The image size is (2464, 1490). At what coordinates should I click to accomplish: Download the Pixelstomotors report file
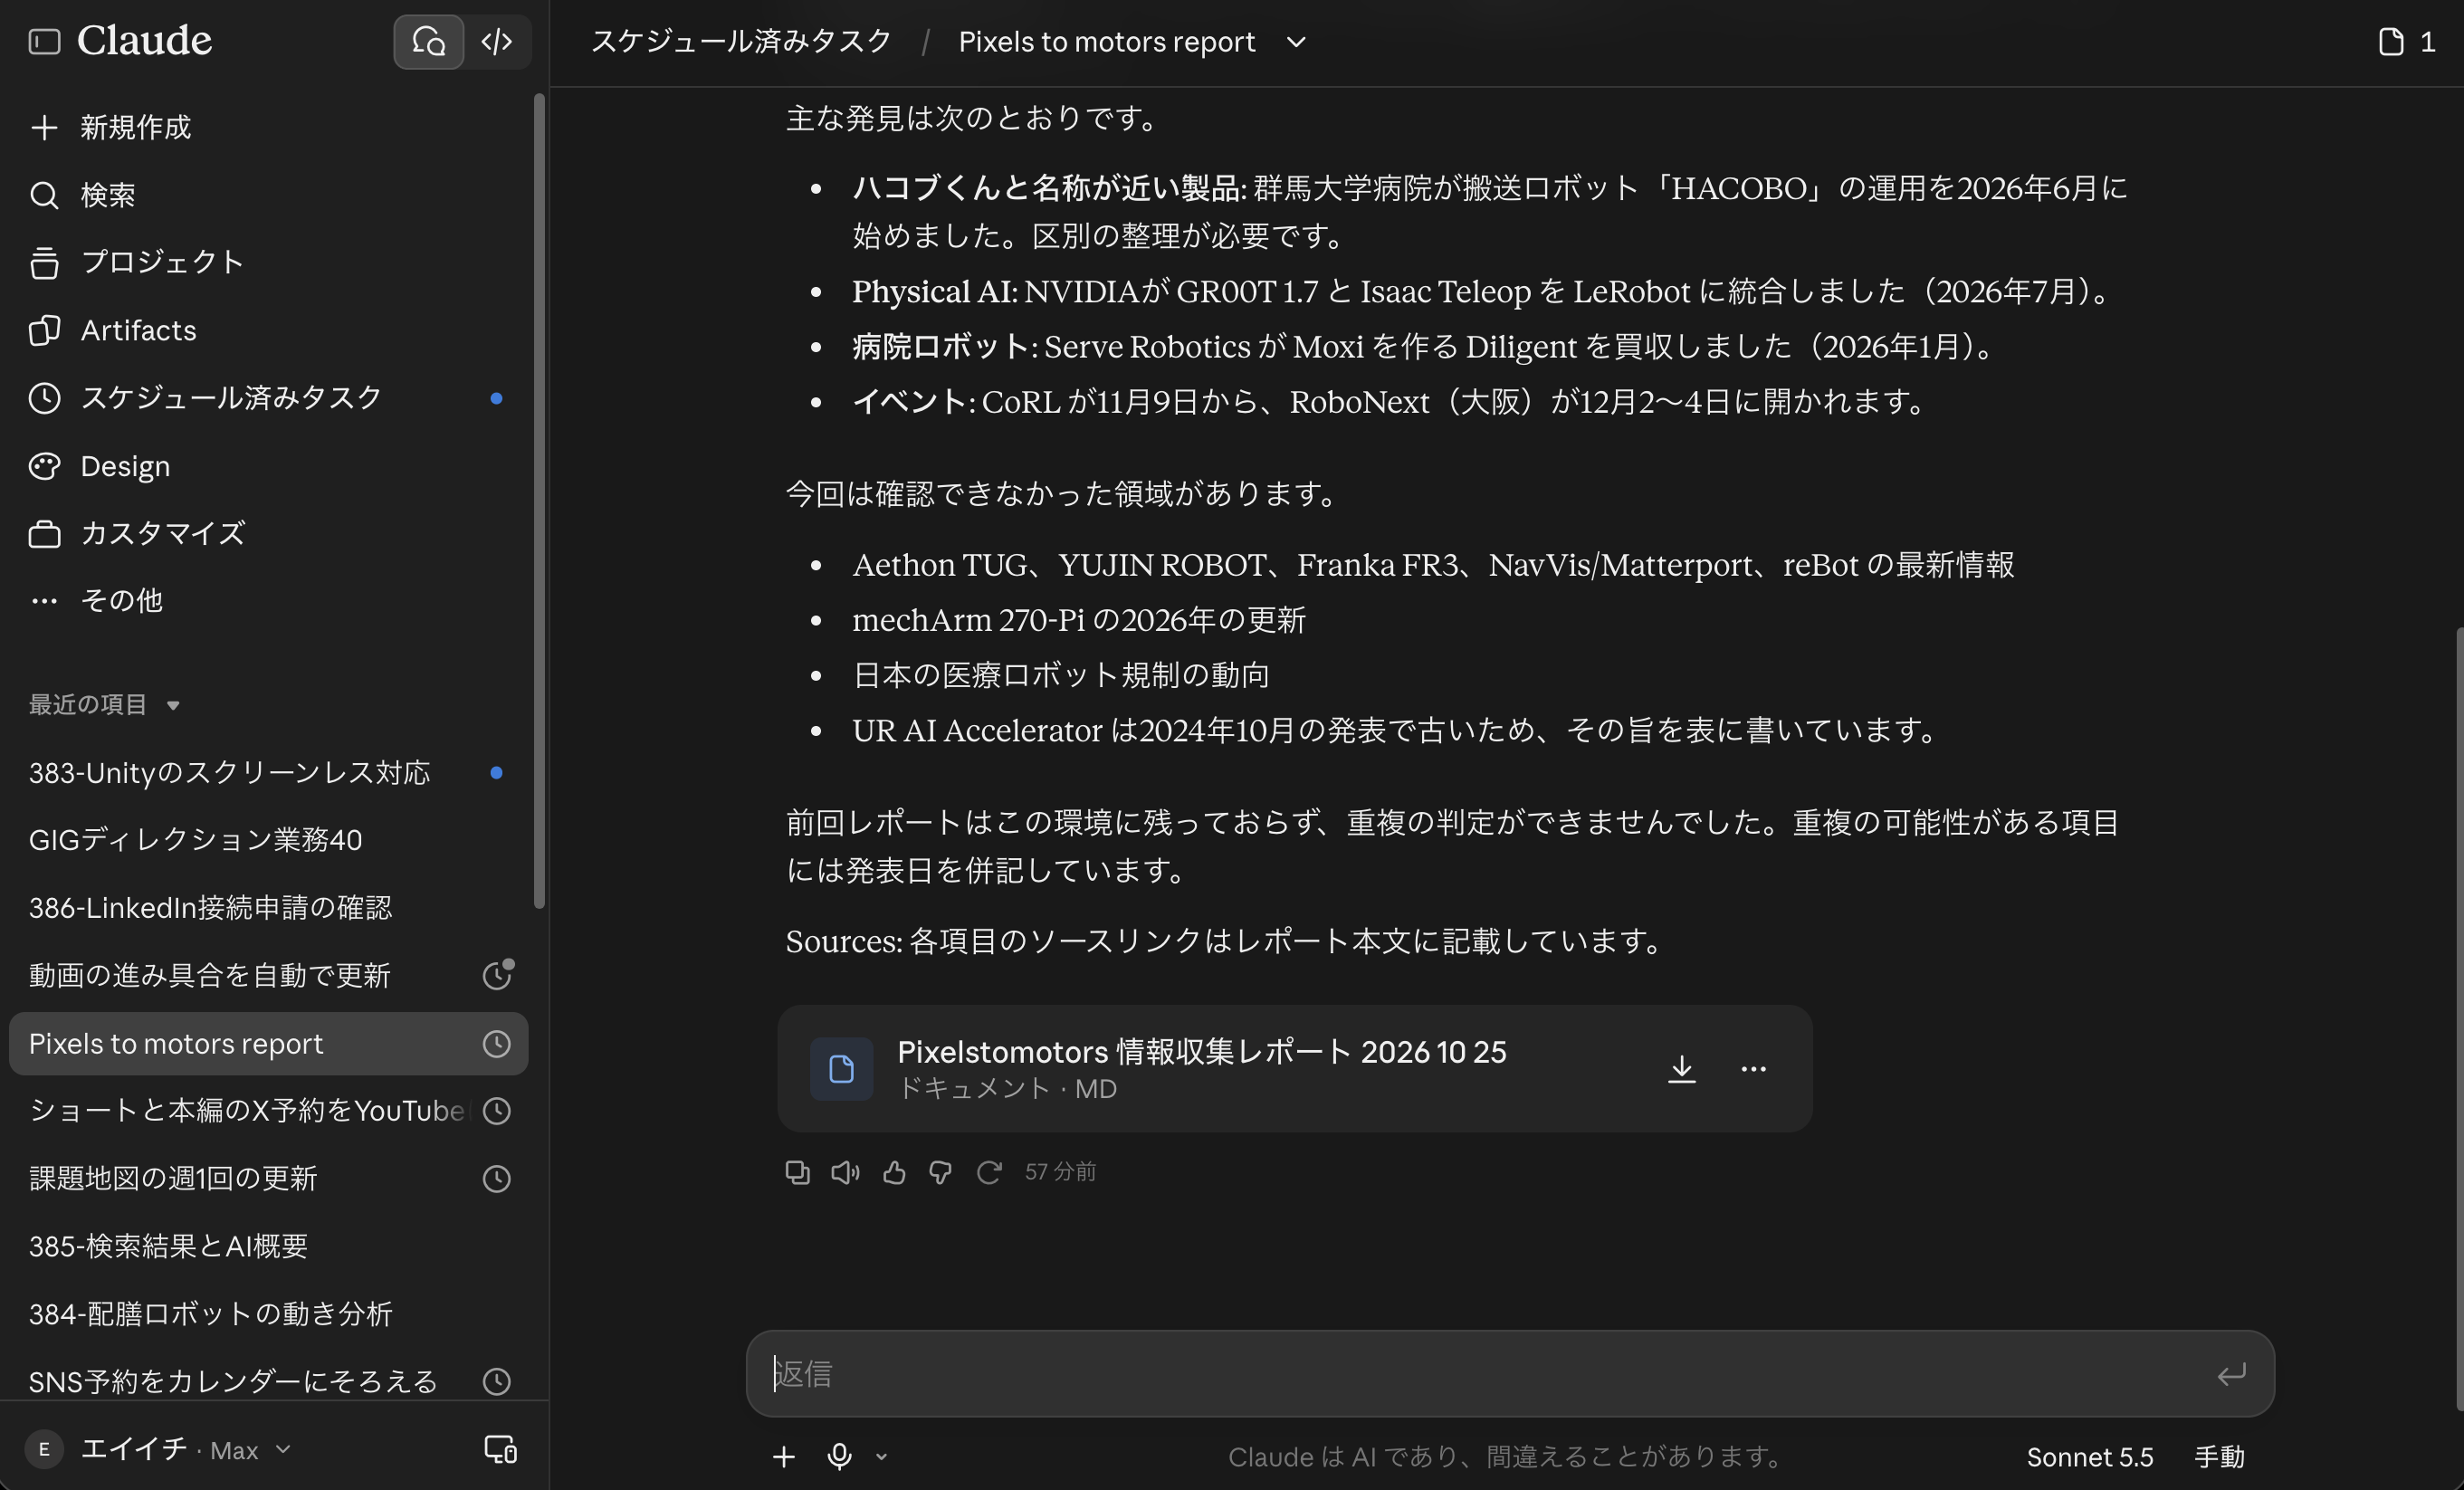pos(1682,1069)
